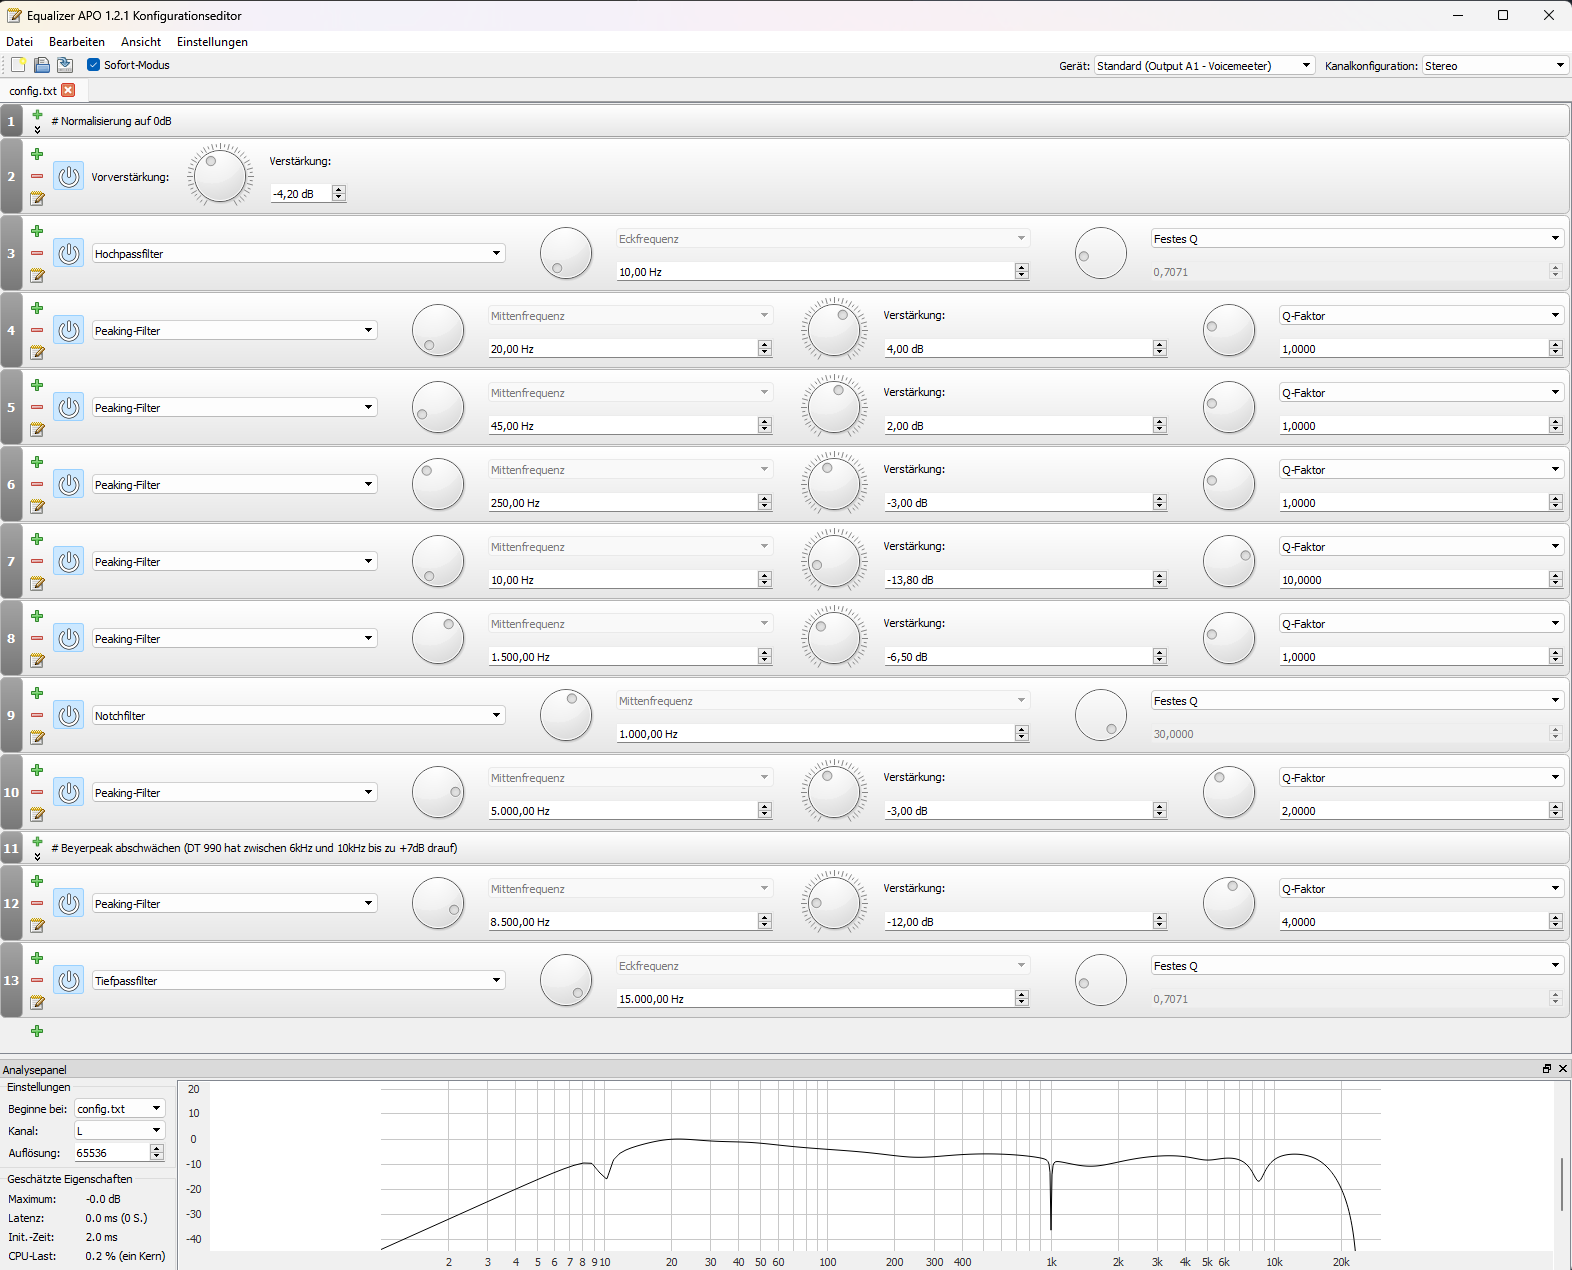Click the analysis panel vertical scrollbar
Image resolution: width=1572 pixels, height=1270 pixels.
coord(1562,1184)
